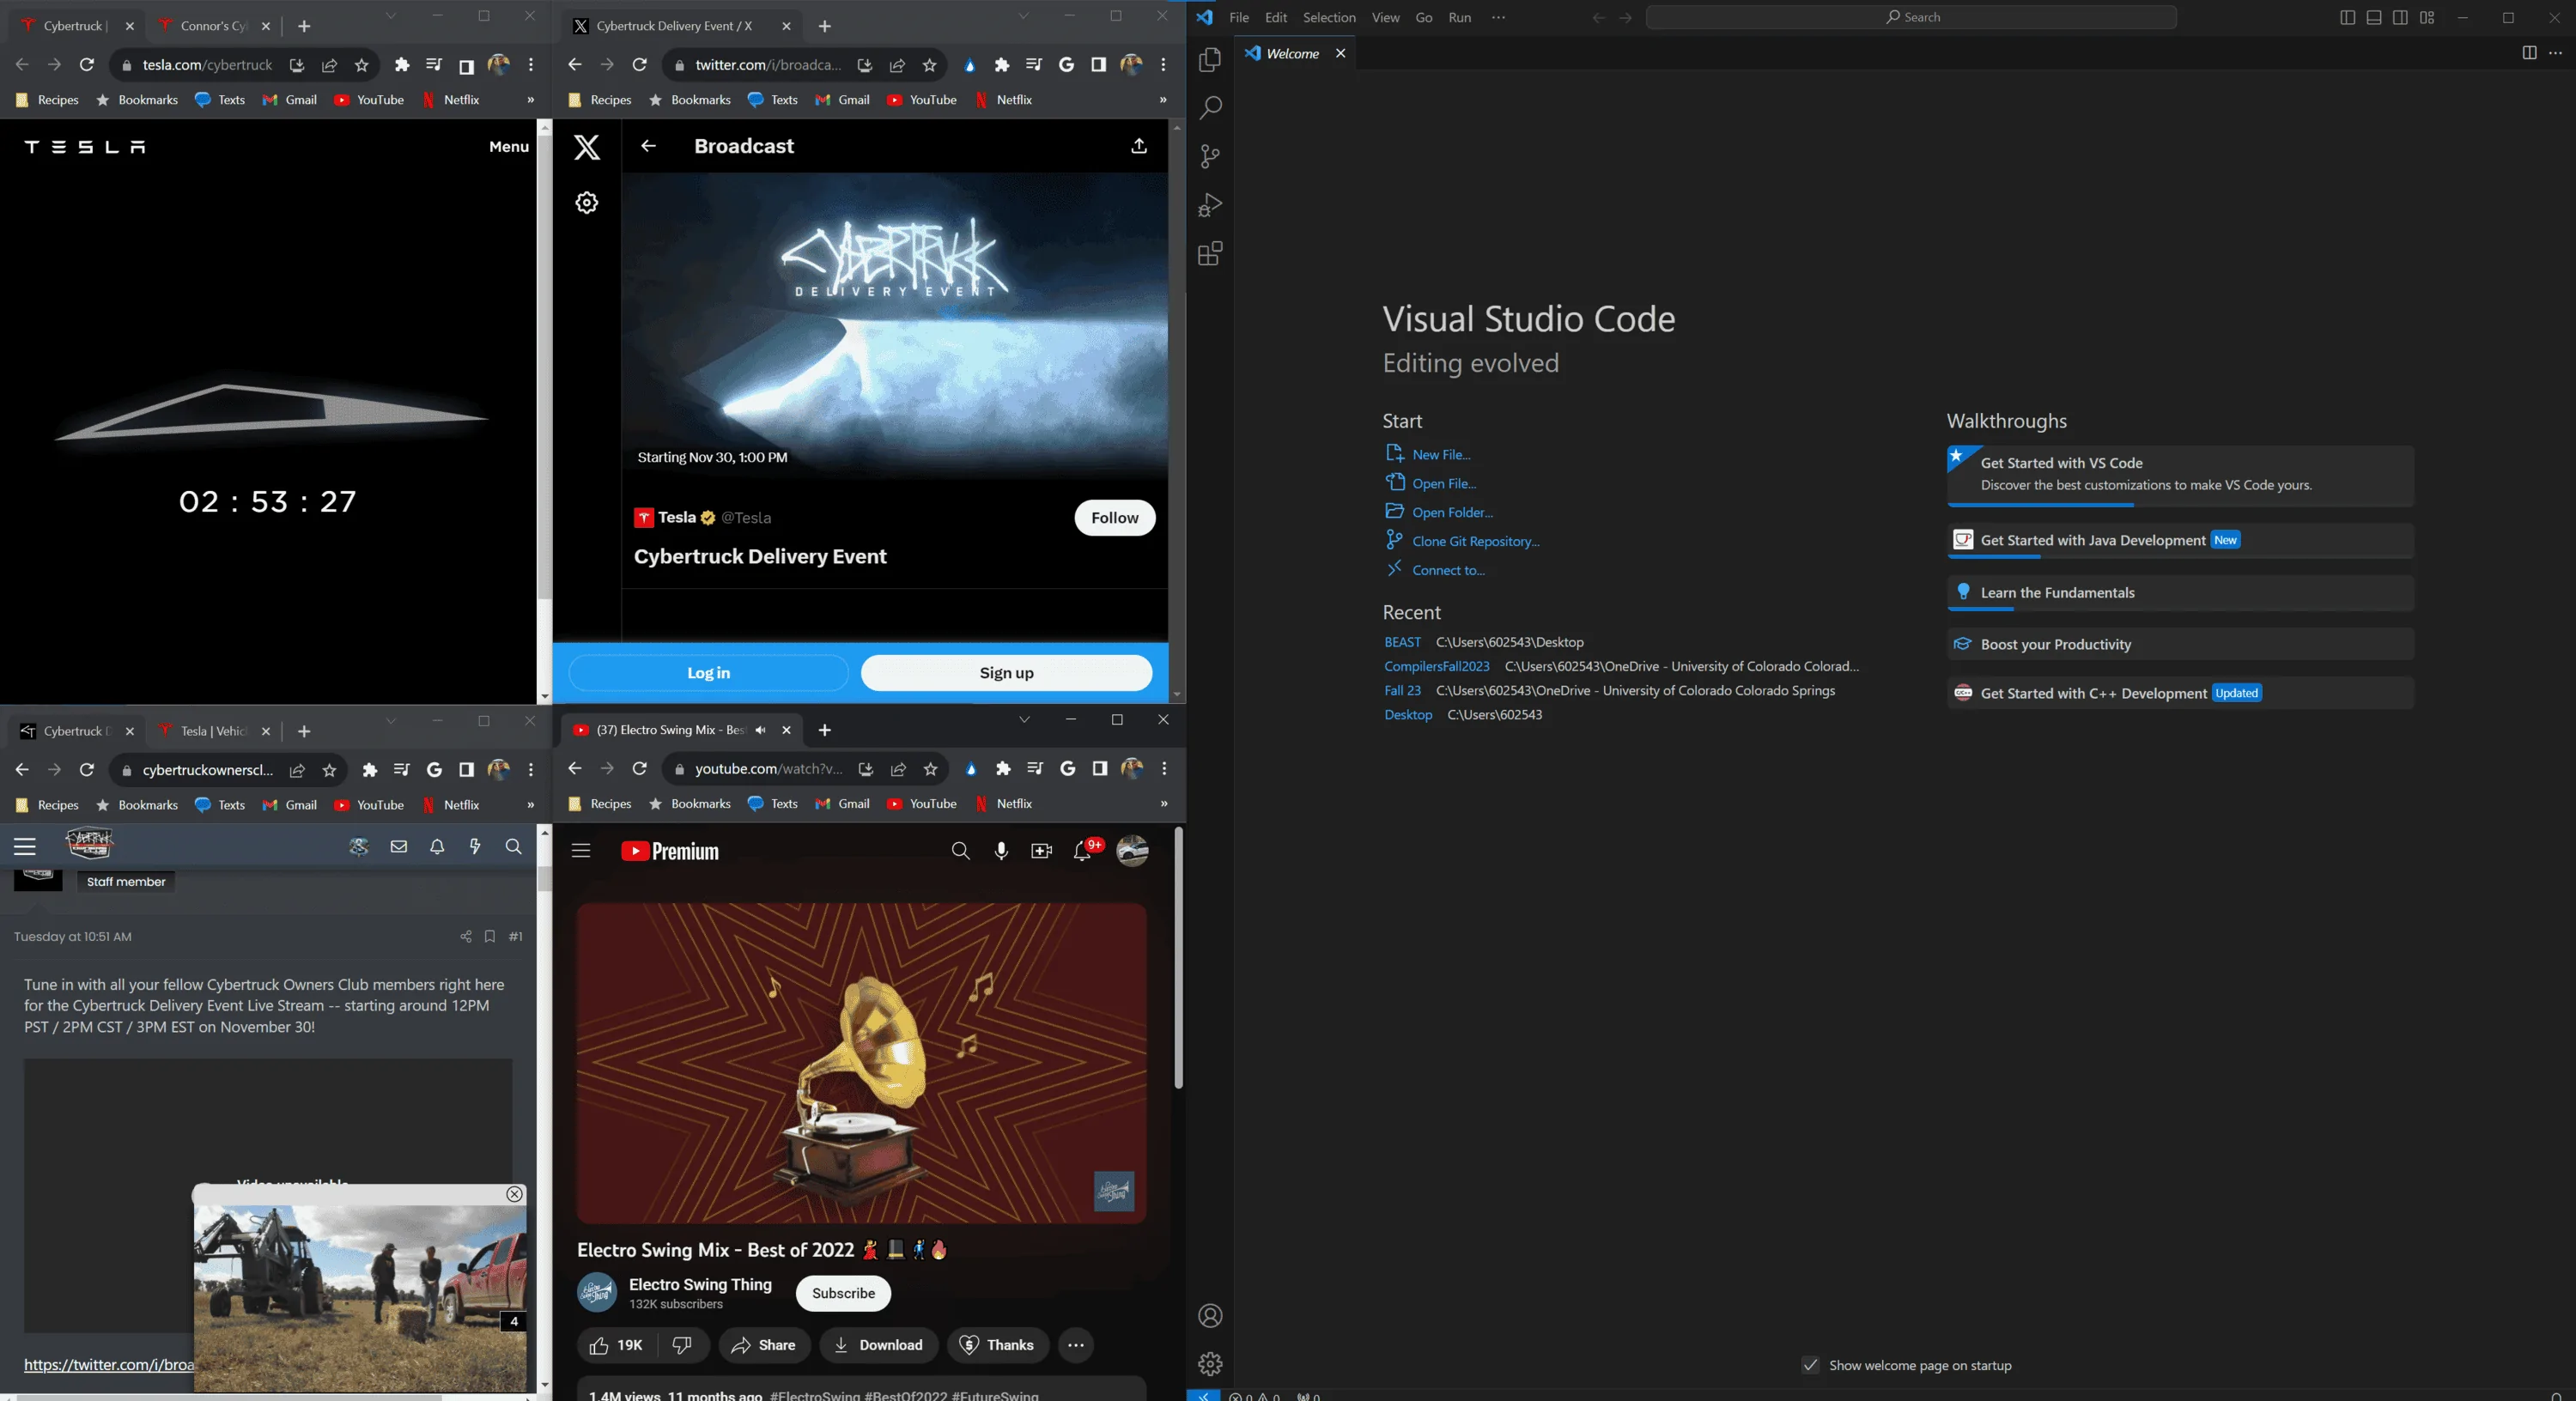The height and width of the screenshot is (1401, 2576).
Task: Open the Cybertruck forum alerts bell
Action: [437, 847]
